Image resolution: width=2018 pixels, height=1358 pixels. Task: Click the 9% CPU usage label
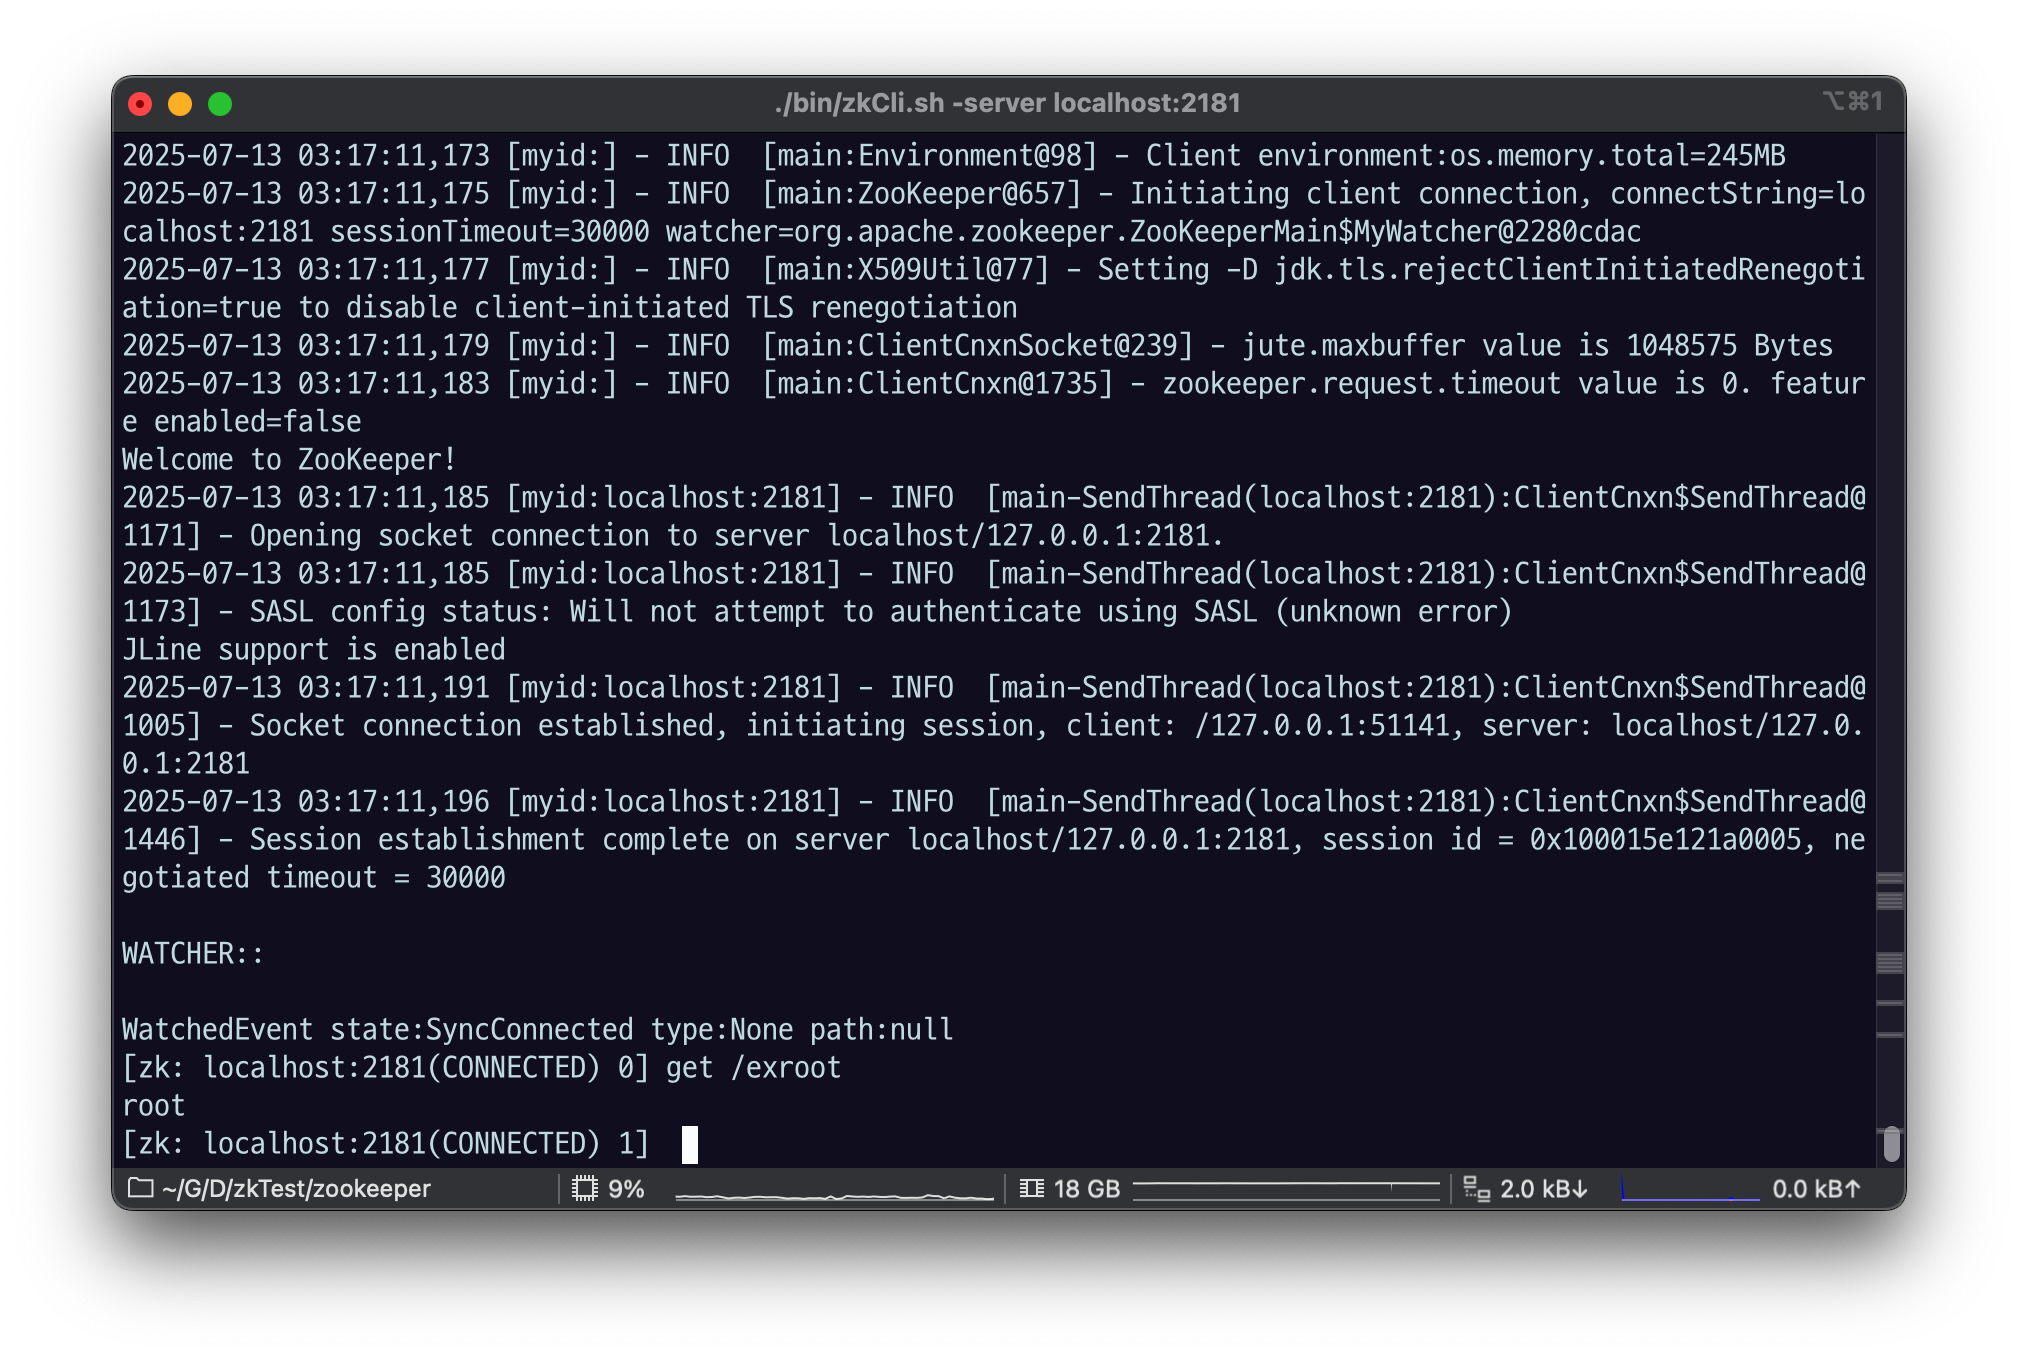coord(626,1188)
